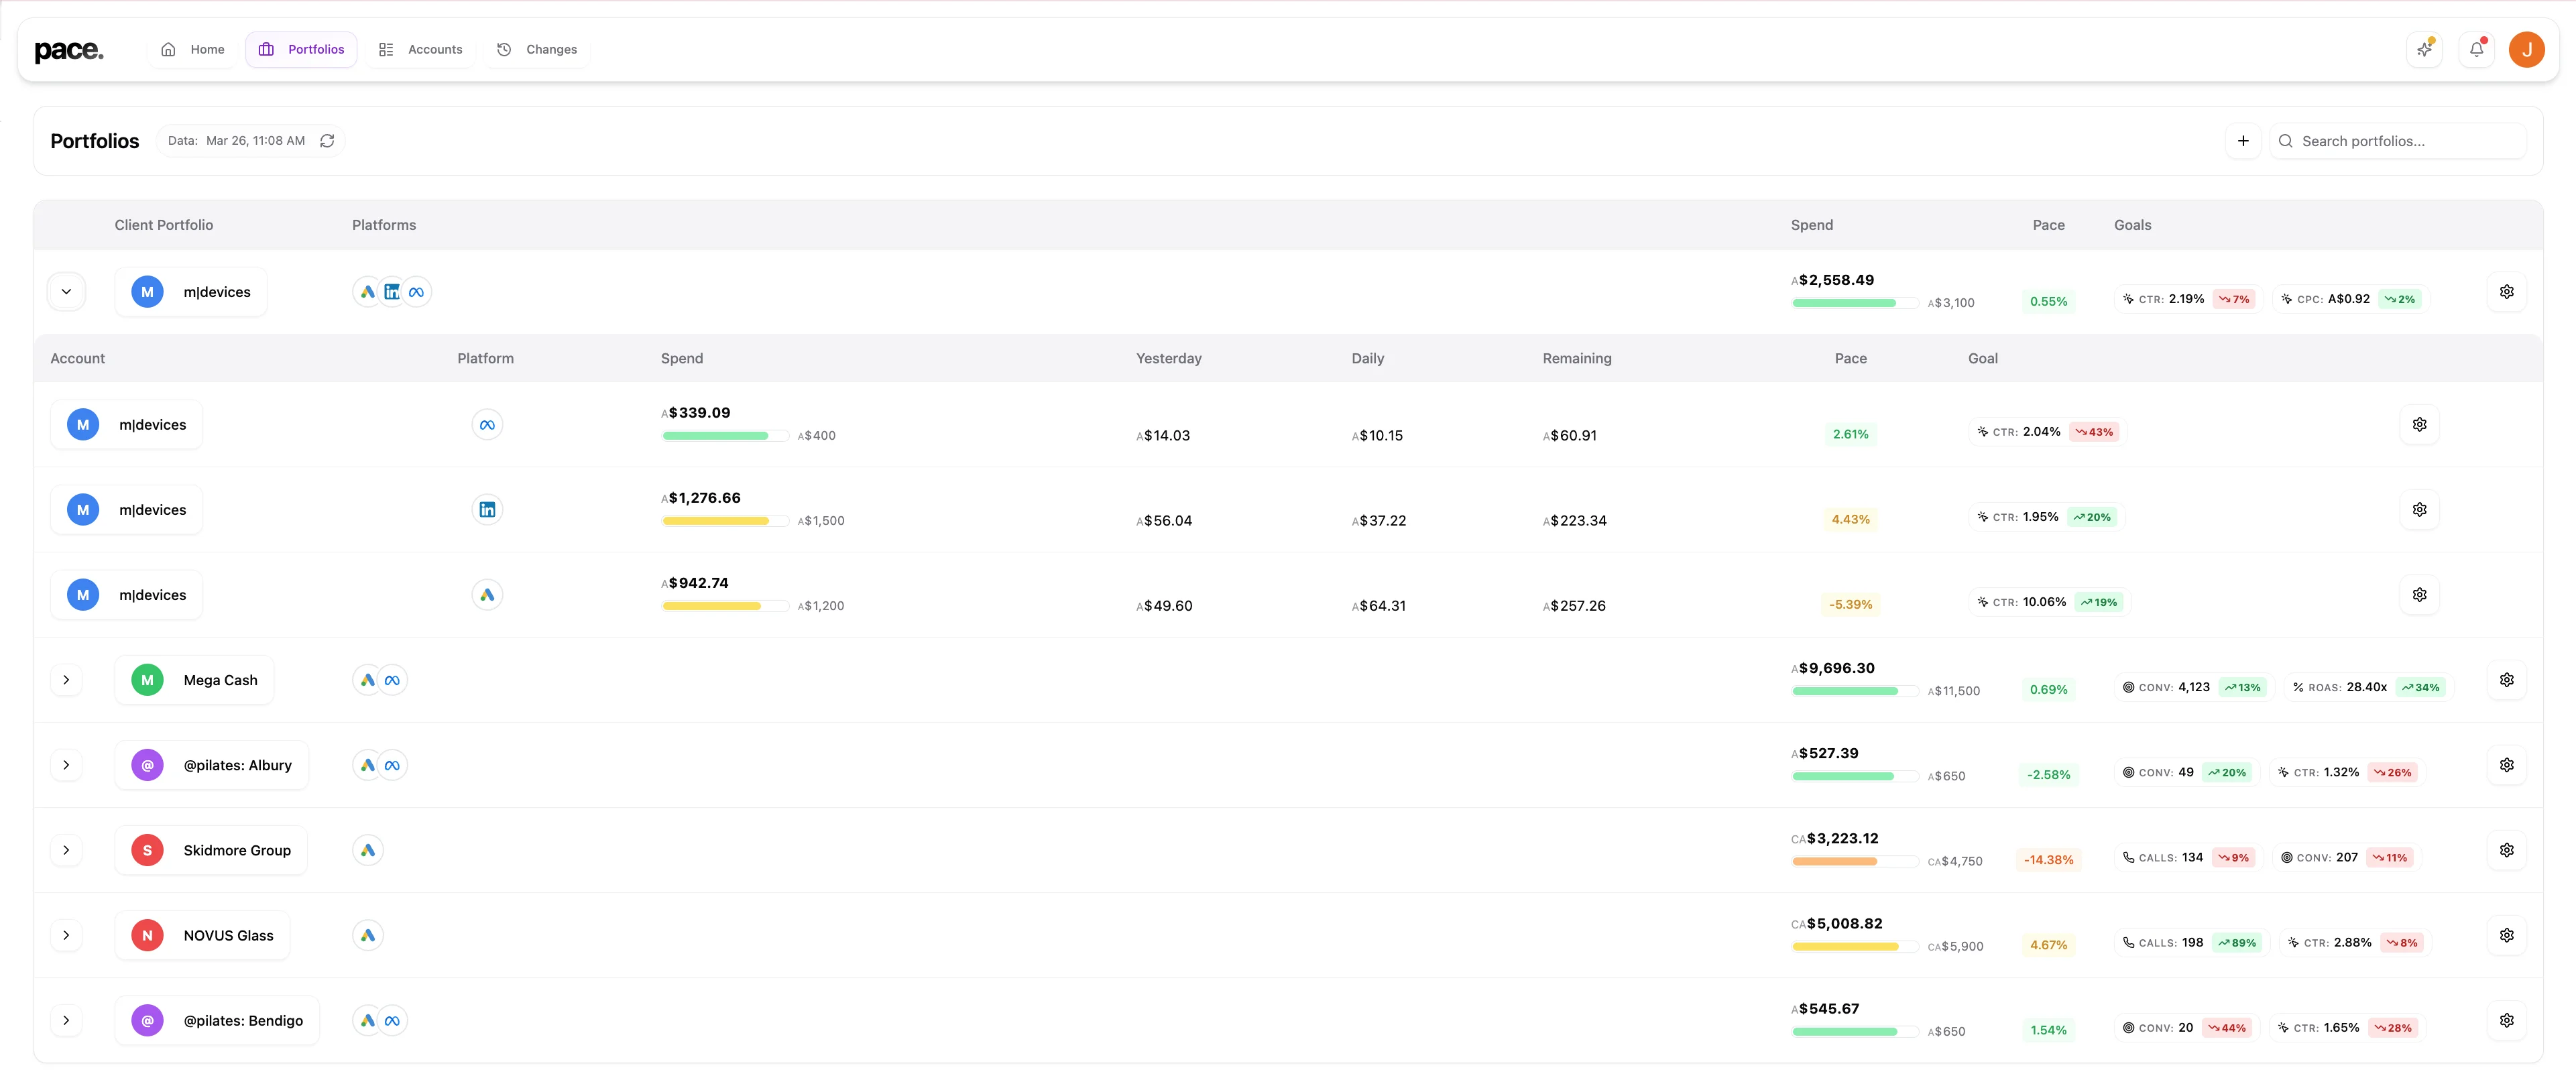The width and height of the screenshot is (2576, 1082).
Task: Click Meta icon in m|devices portfolio row
Action: [416, 292]
